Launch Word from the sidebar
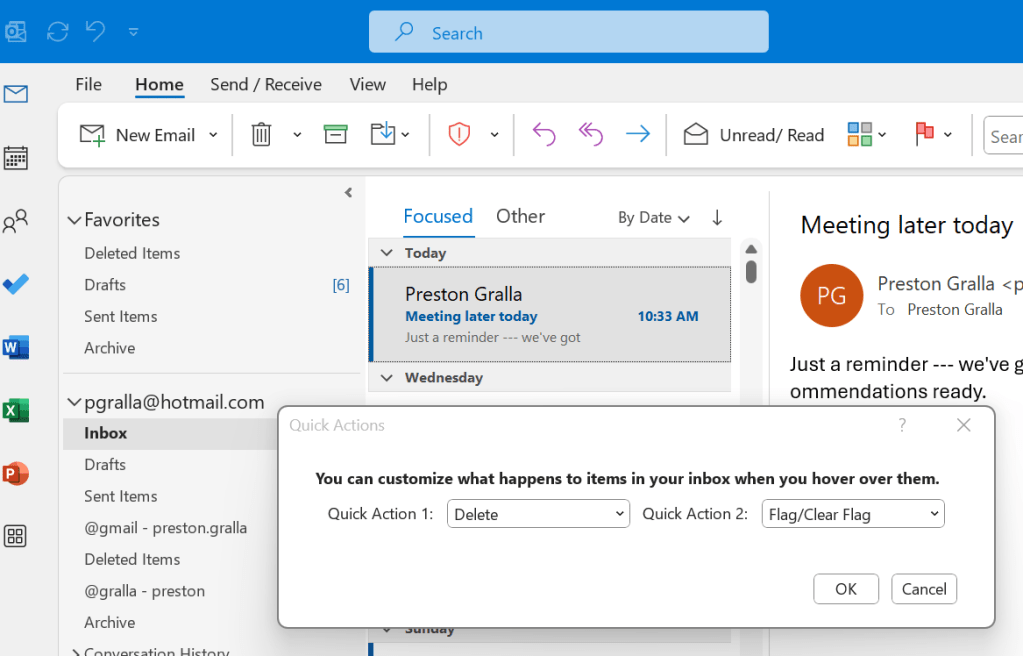The image size is (1023, 656). coord(16,347)
